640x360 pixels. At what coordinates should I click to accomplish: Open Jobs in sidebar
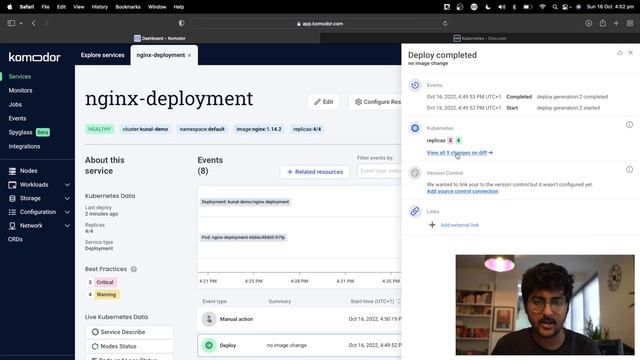pos(15,104)
